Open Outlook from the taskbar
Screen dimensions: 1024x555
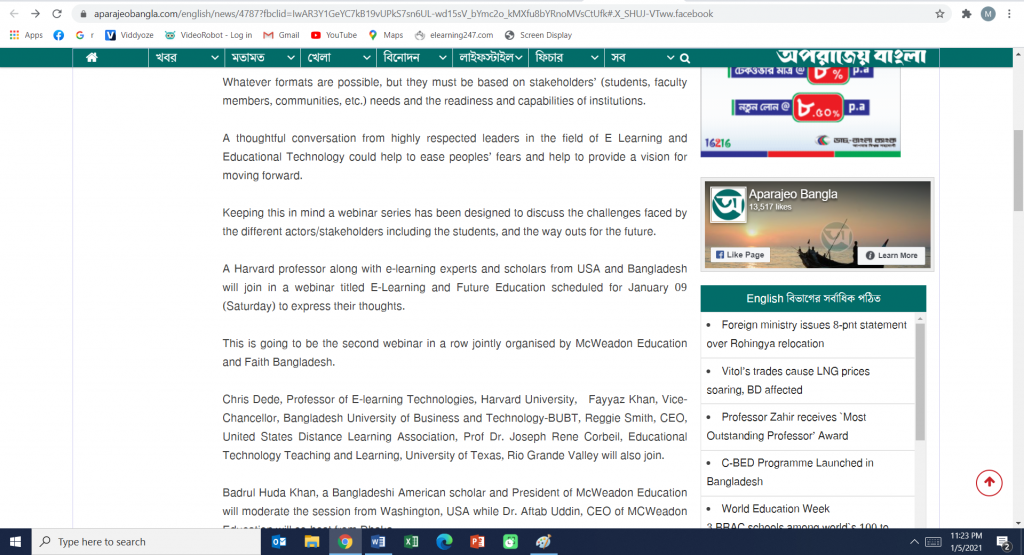pos(279,542)
